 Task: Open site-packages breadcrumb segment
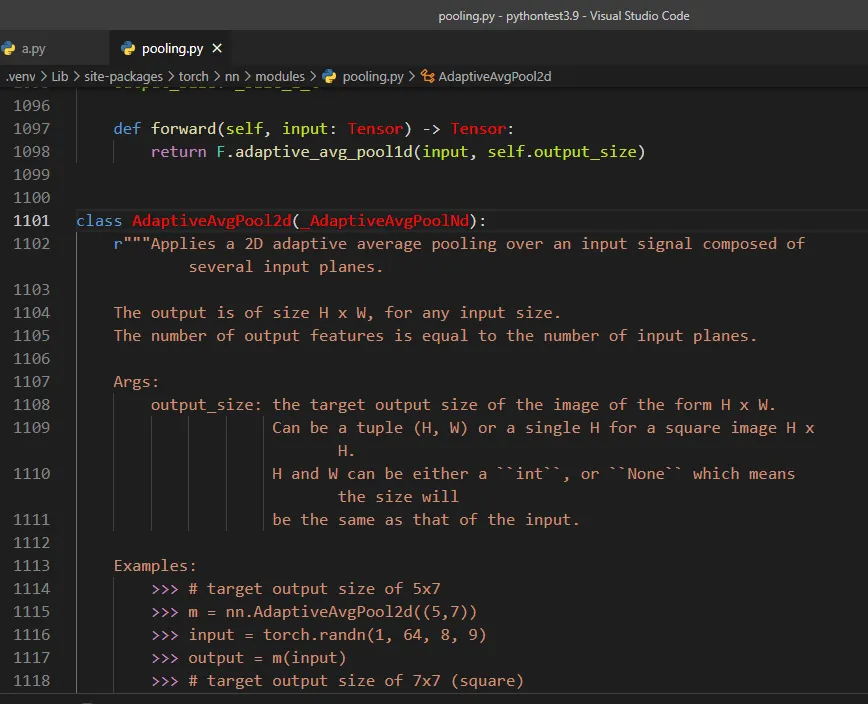pos(123,76)
